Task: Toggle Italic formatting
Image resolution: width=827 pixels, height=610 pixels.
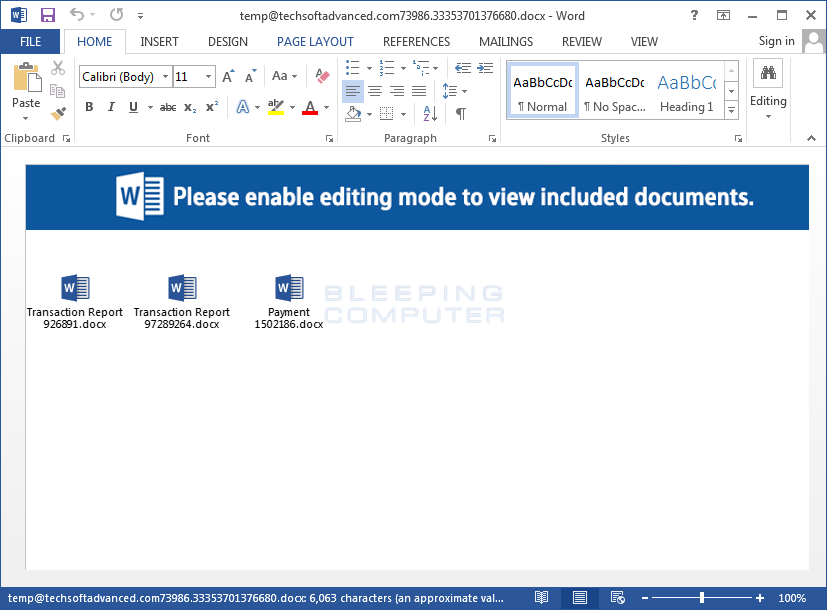Action: (111, 107)
